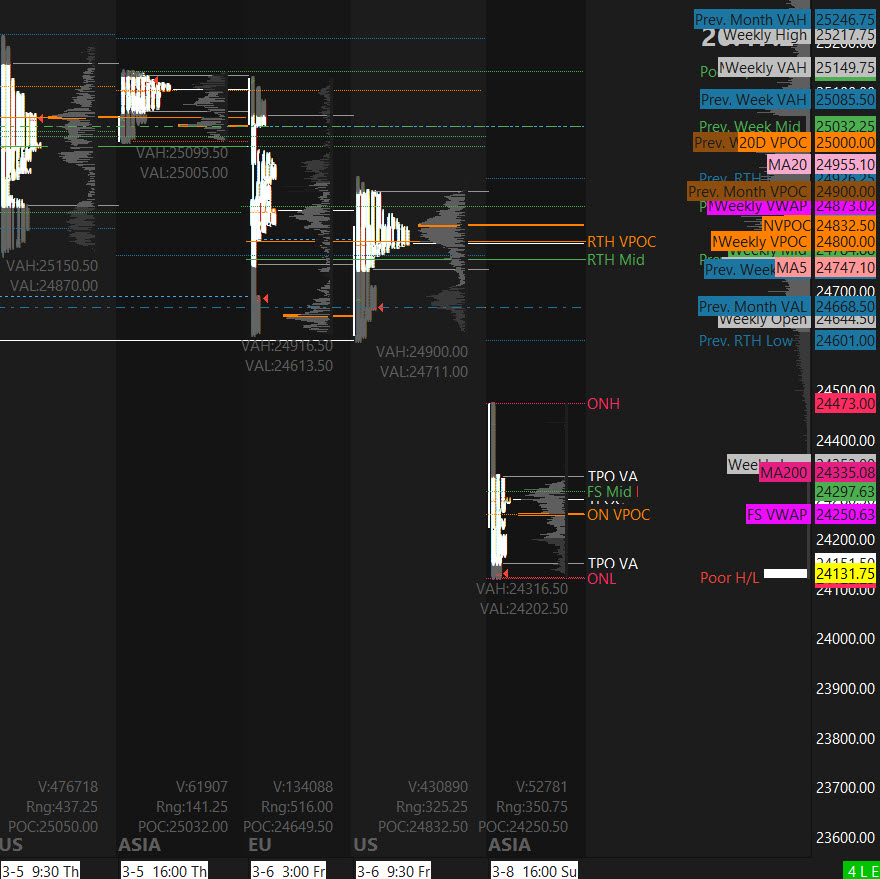Click the 3-8 16:00 Su session marker
This screenshot has height=879, width=880.
[534, 871]
